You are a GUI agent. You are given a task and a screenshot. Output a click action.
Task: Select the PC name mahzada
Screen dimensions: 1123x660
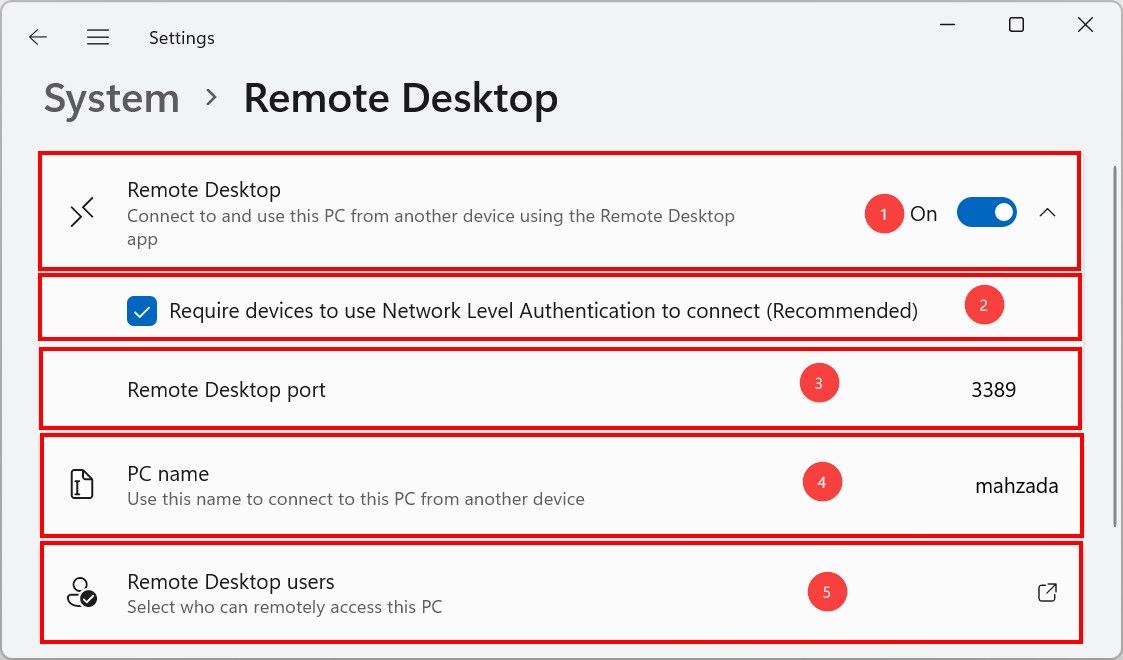tap(1017, 485)
